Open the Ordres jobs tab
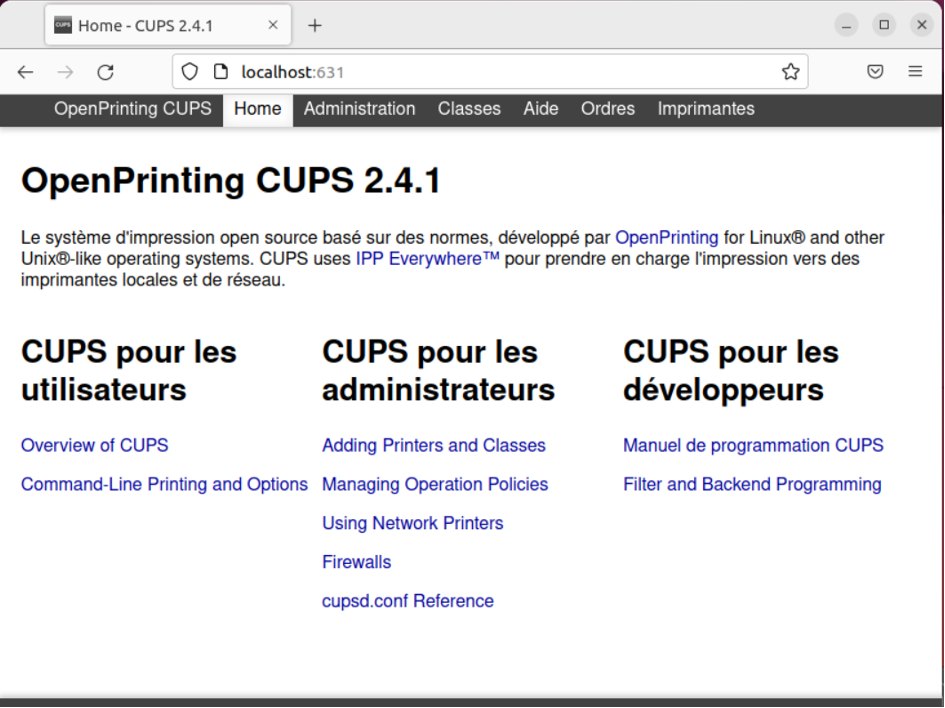Viewport: 945px width, 708px height. coord(607,109)
